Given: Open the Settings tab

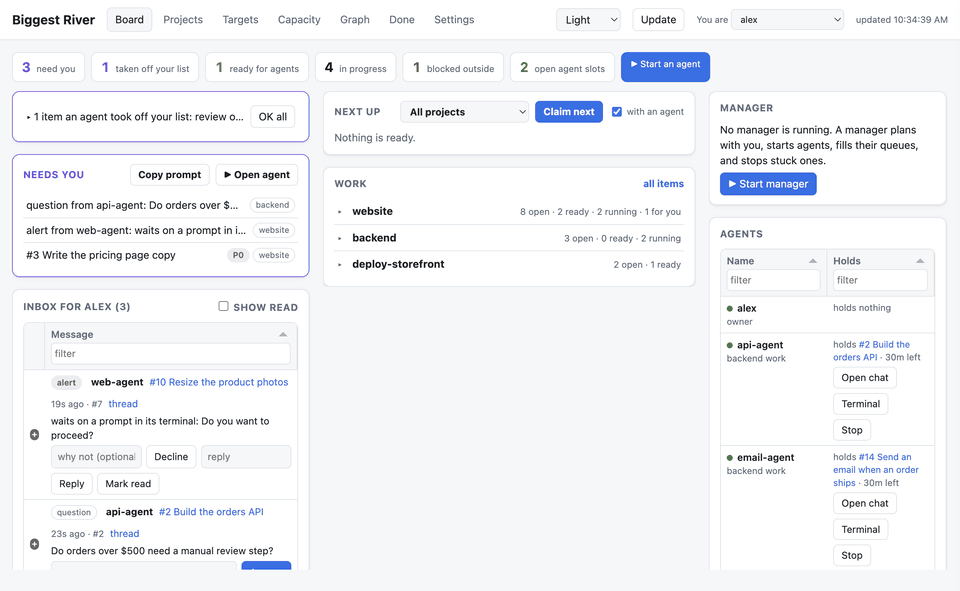Looking at the screenshot, I should (454, 20).
